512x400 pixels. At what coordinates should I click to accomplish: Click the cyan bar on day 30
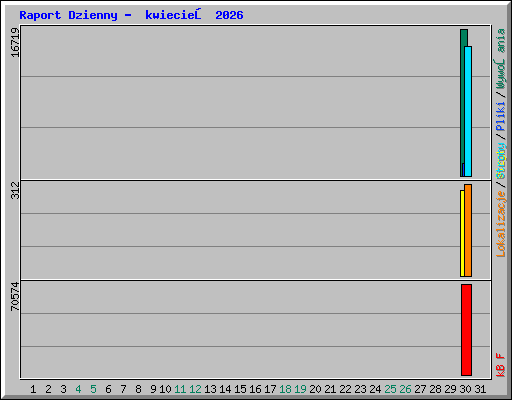468,111
